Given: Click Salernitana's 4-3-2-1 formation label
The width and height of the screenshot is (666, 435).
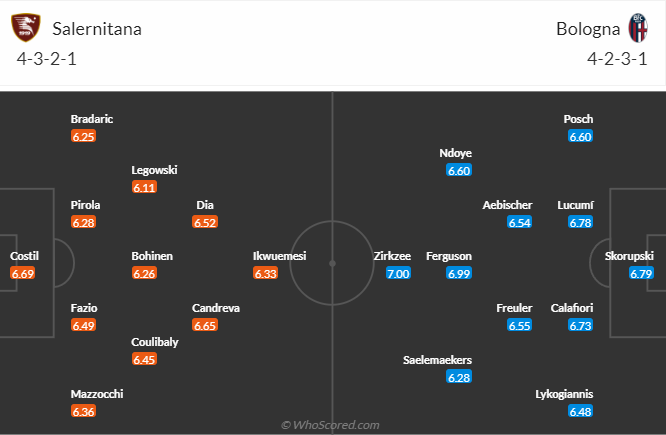Looking at the screenshot, I should (x=47, y=58).
